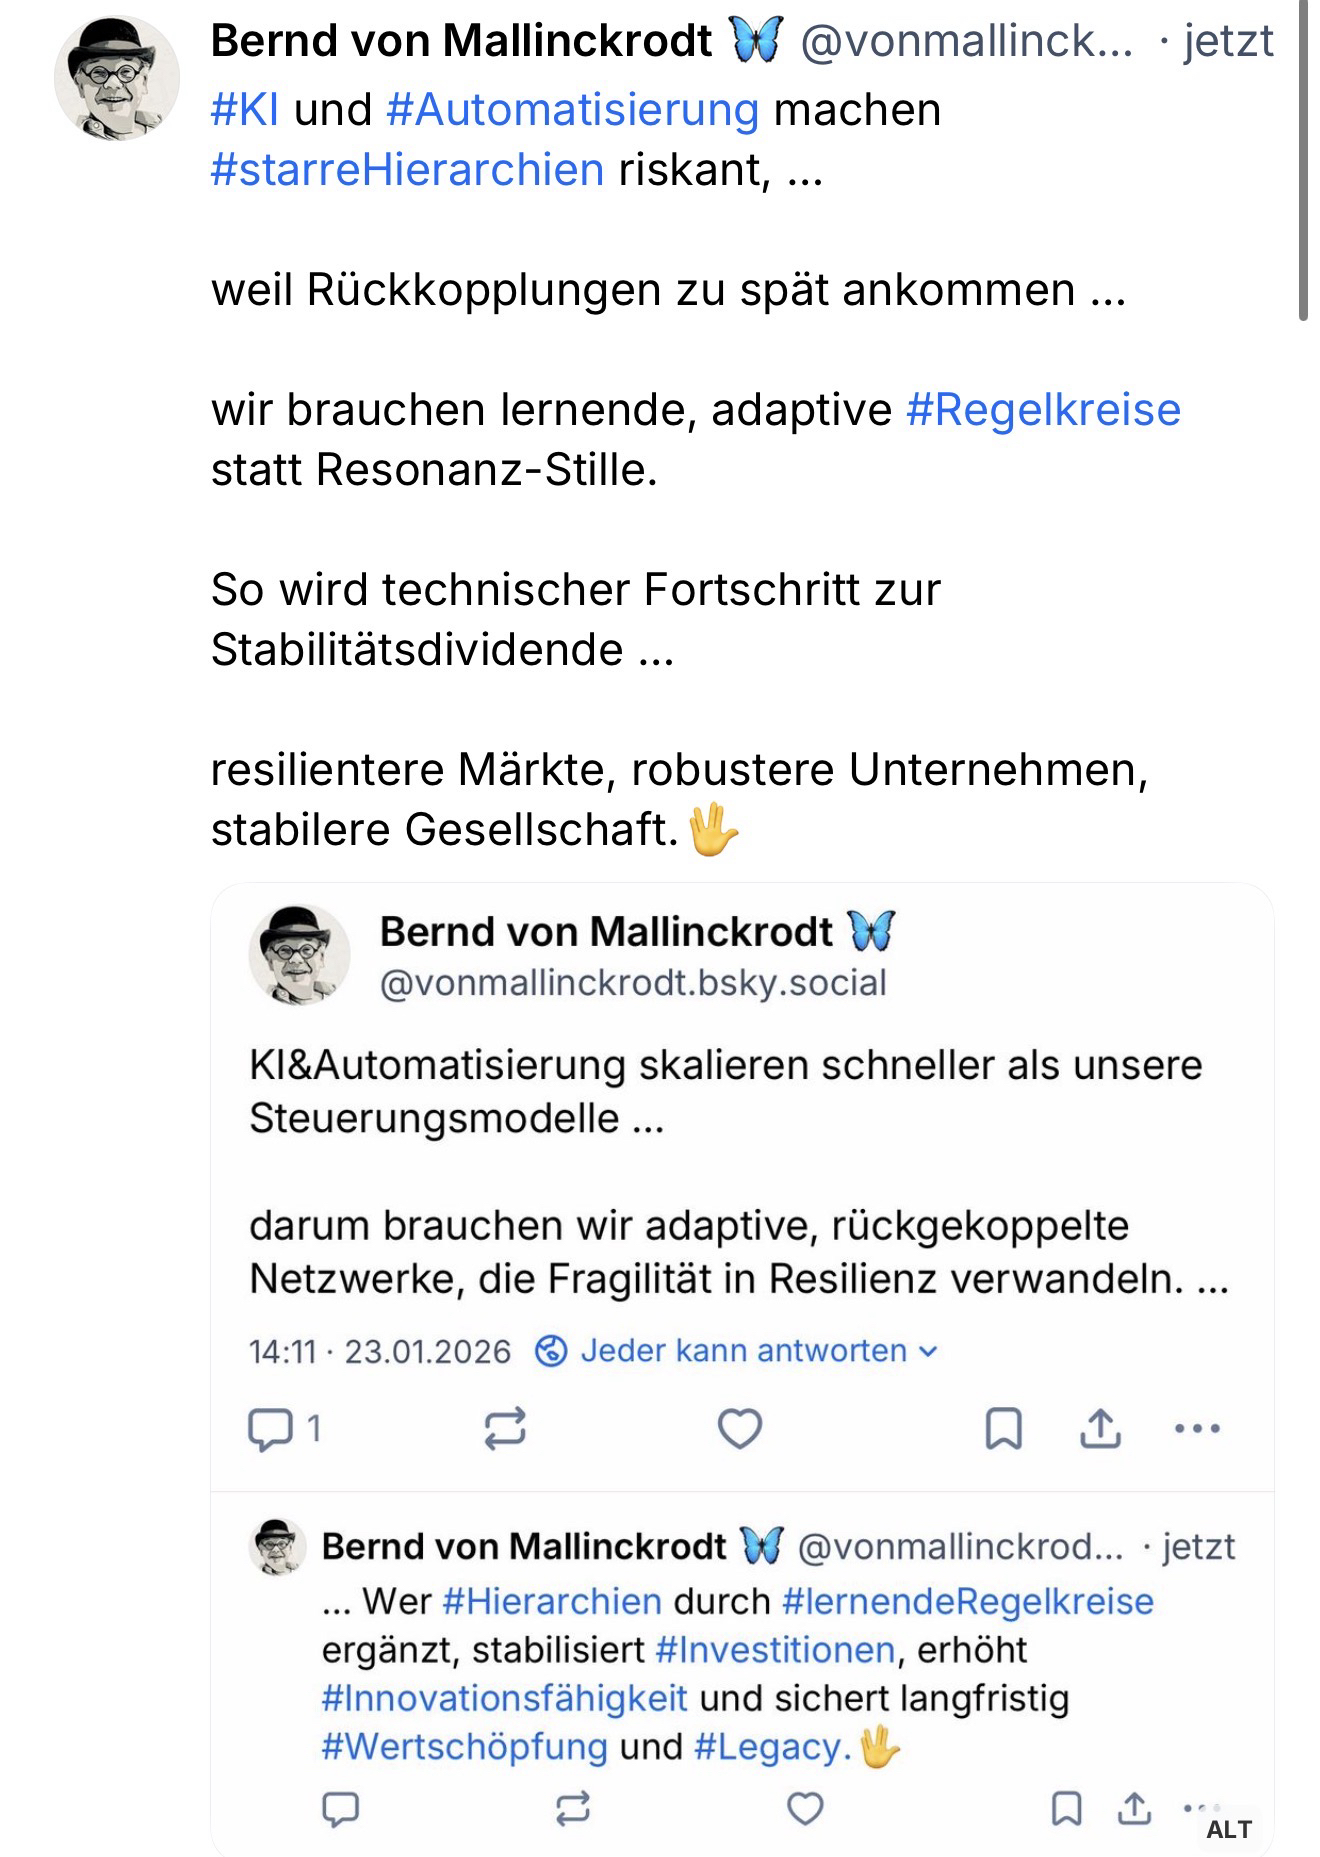Open @vonmallinckrodt.bsky.social handle in quoted post
This screenshot has height=1857, width=1320.
633,983
